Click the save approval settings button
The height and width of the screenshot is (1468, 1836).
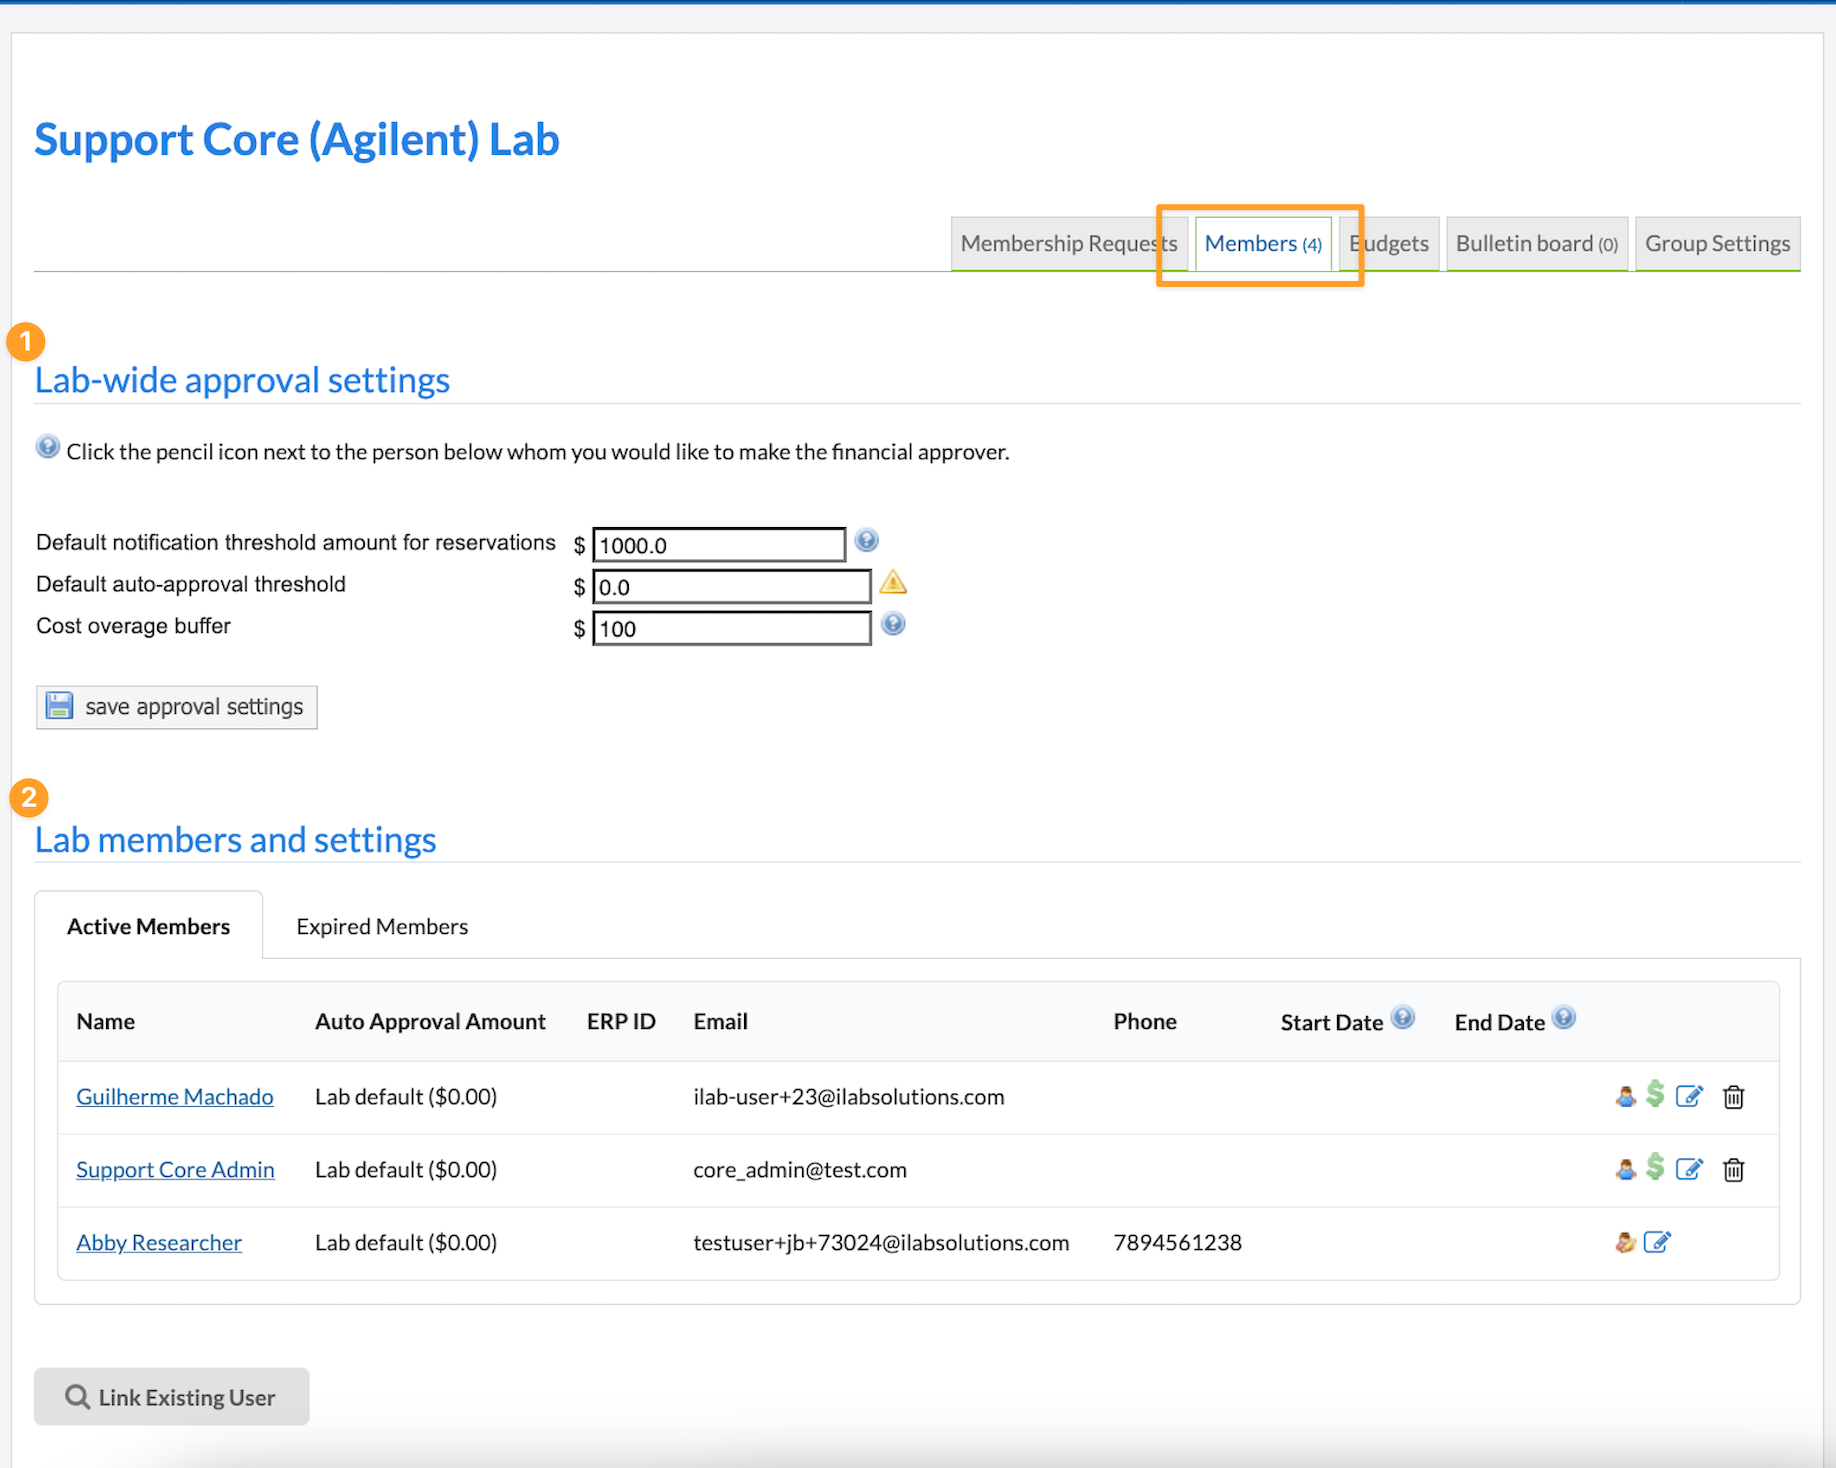177,707
